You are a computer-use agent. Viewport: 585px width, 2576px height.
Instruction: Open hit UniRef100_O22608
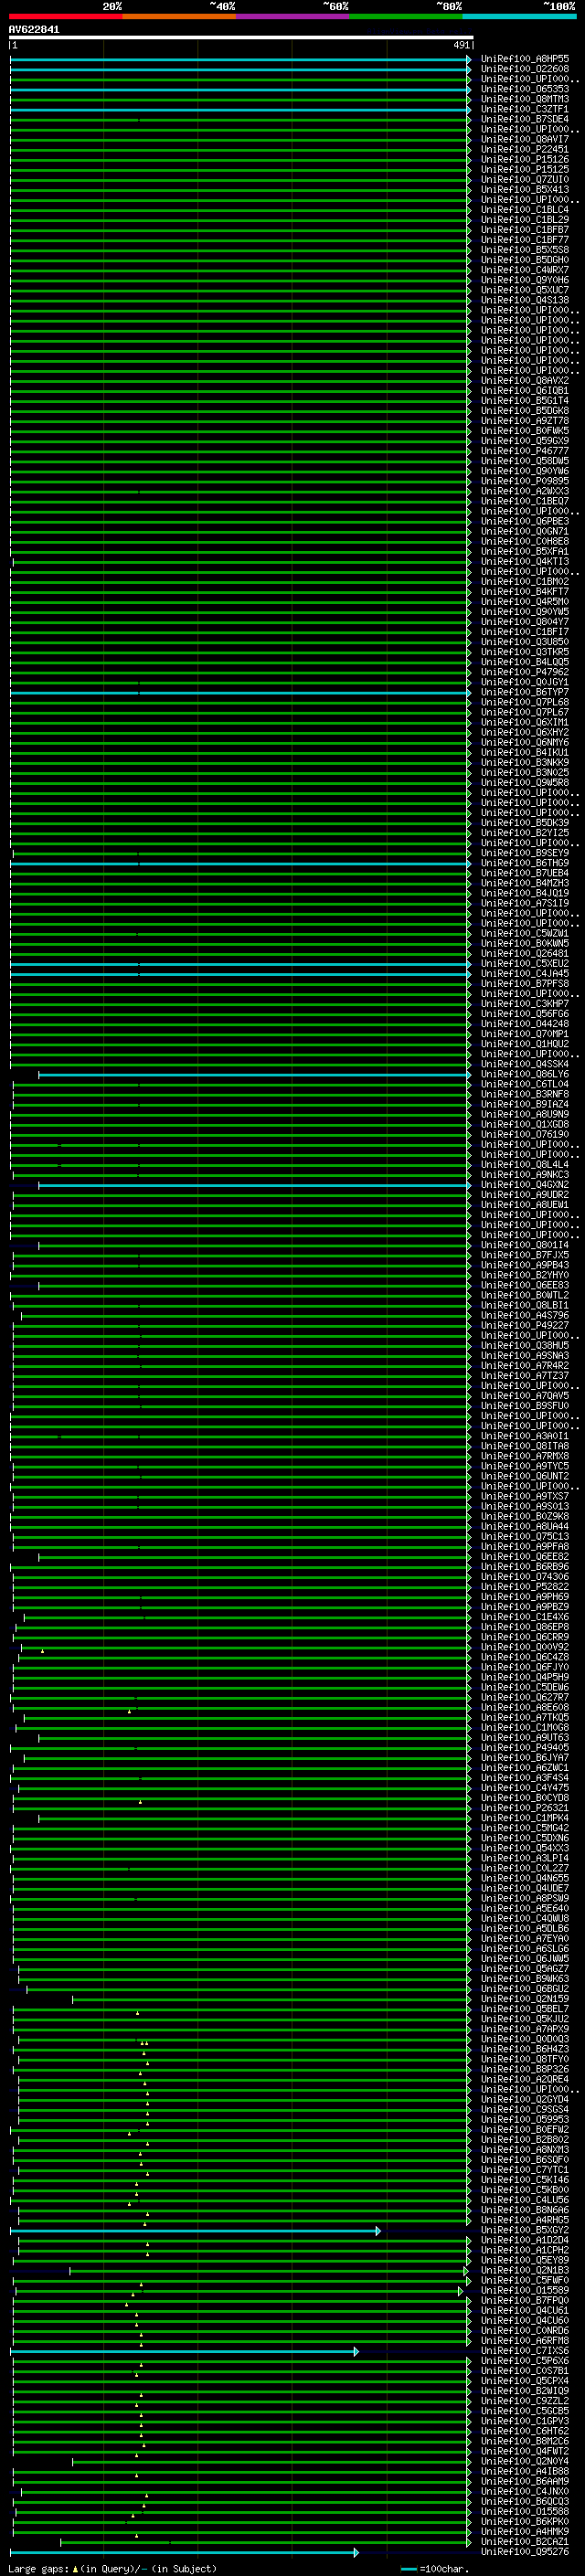point(525,69)
